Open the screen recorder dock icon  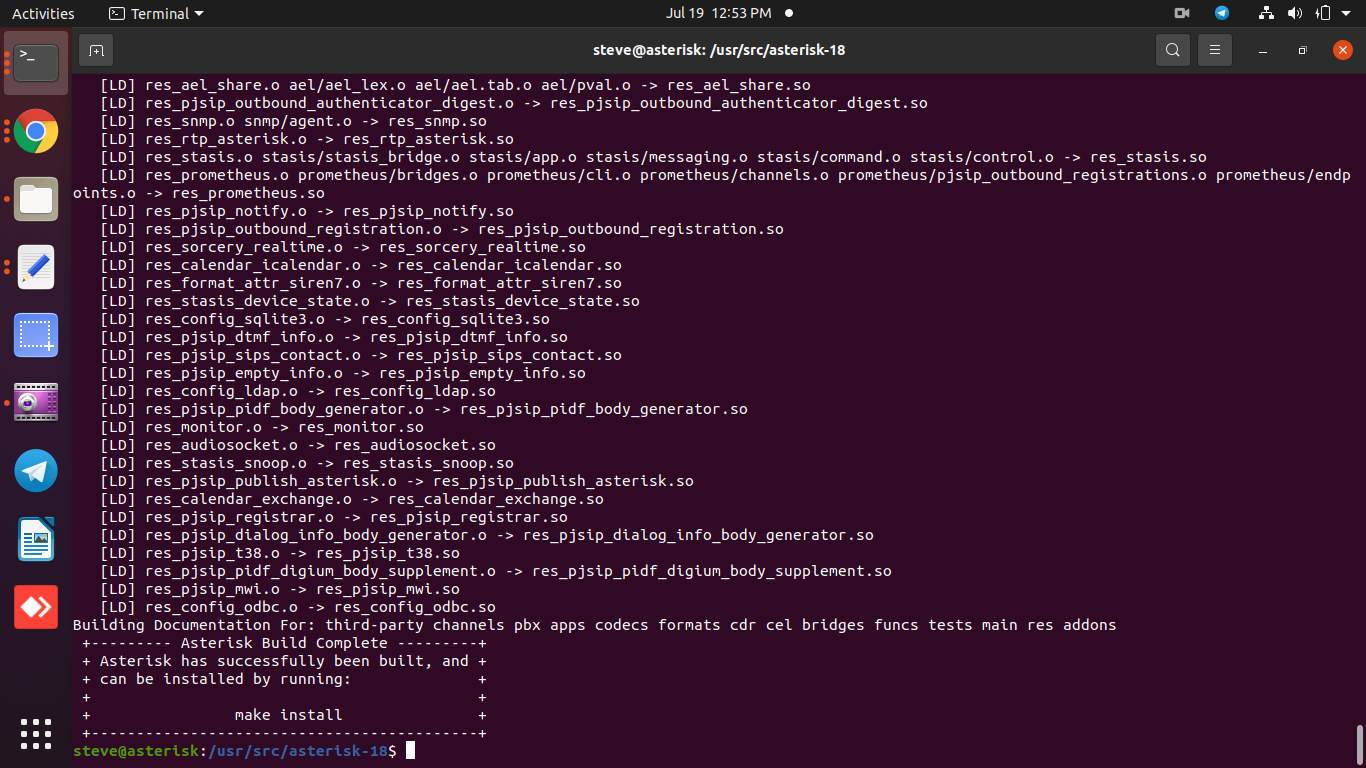click(x=36, y=403)
